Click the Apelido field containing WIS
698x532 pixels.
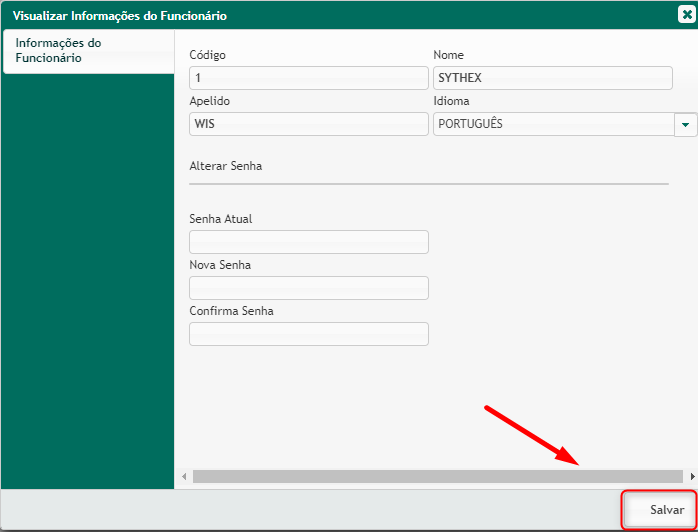[308, 124]
